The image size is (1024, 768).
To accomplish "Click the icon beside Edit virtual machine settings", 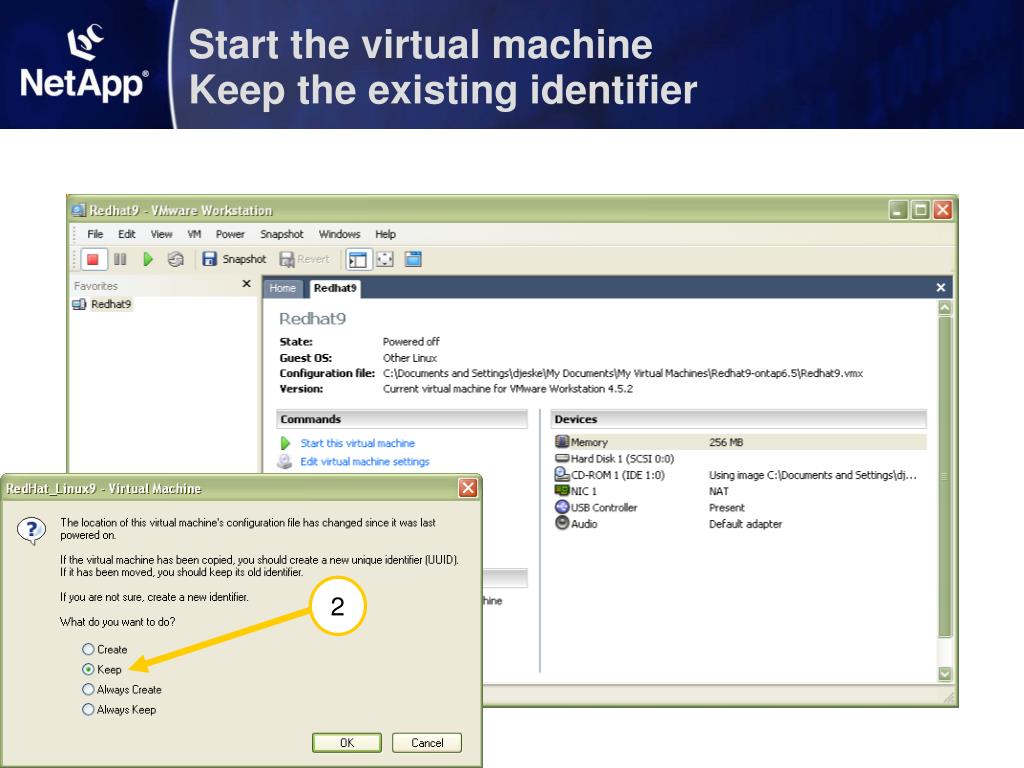I will [285, 462].
